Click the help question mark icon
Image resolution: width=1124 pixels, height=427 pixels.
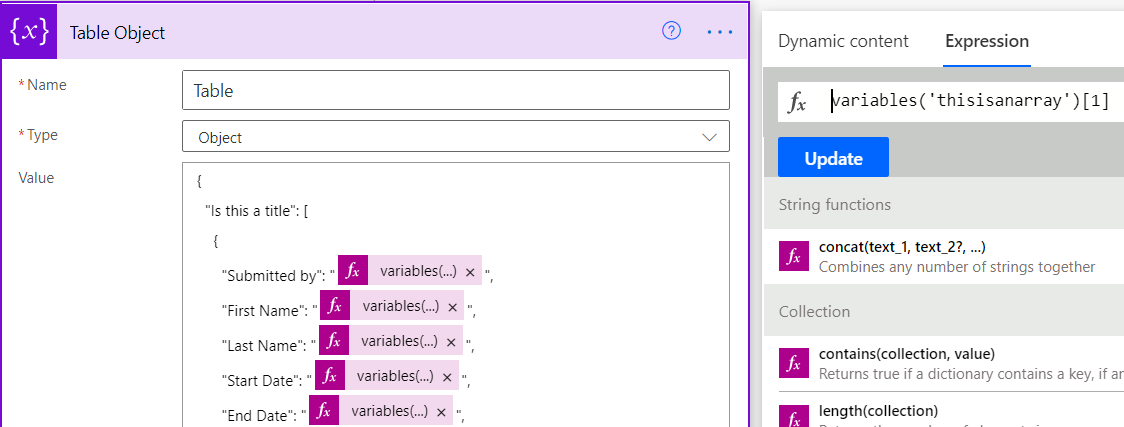[x=671, y=31]
